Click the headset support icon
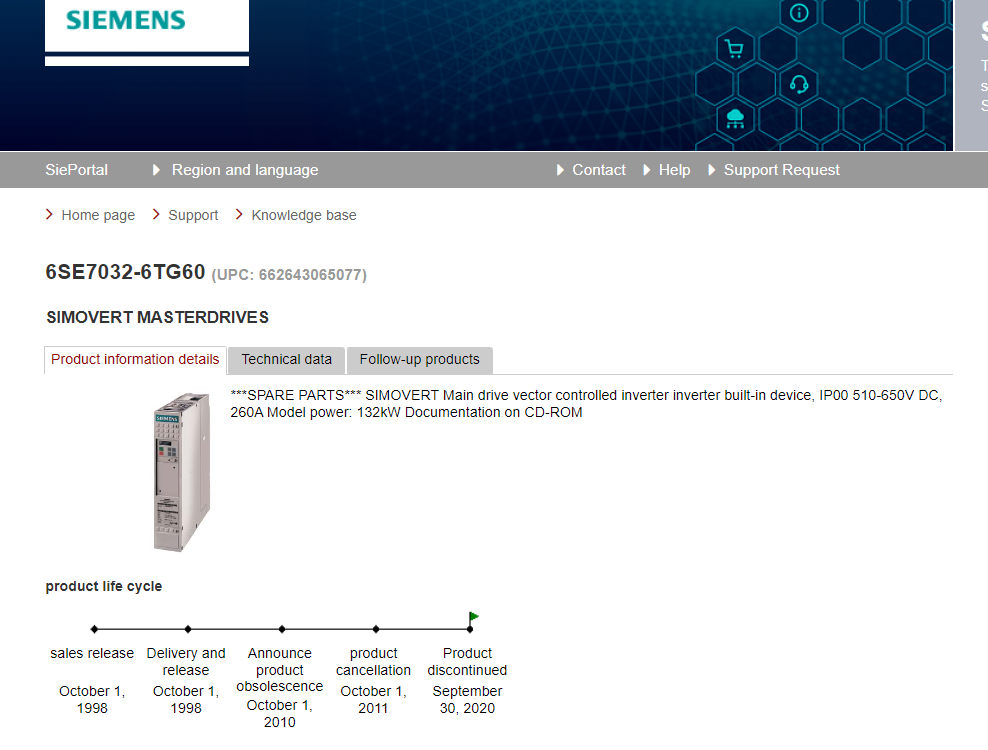The image size is (988, 750). pyautogui.click(x=798, y=84)
